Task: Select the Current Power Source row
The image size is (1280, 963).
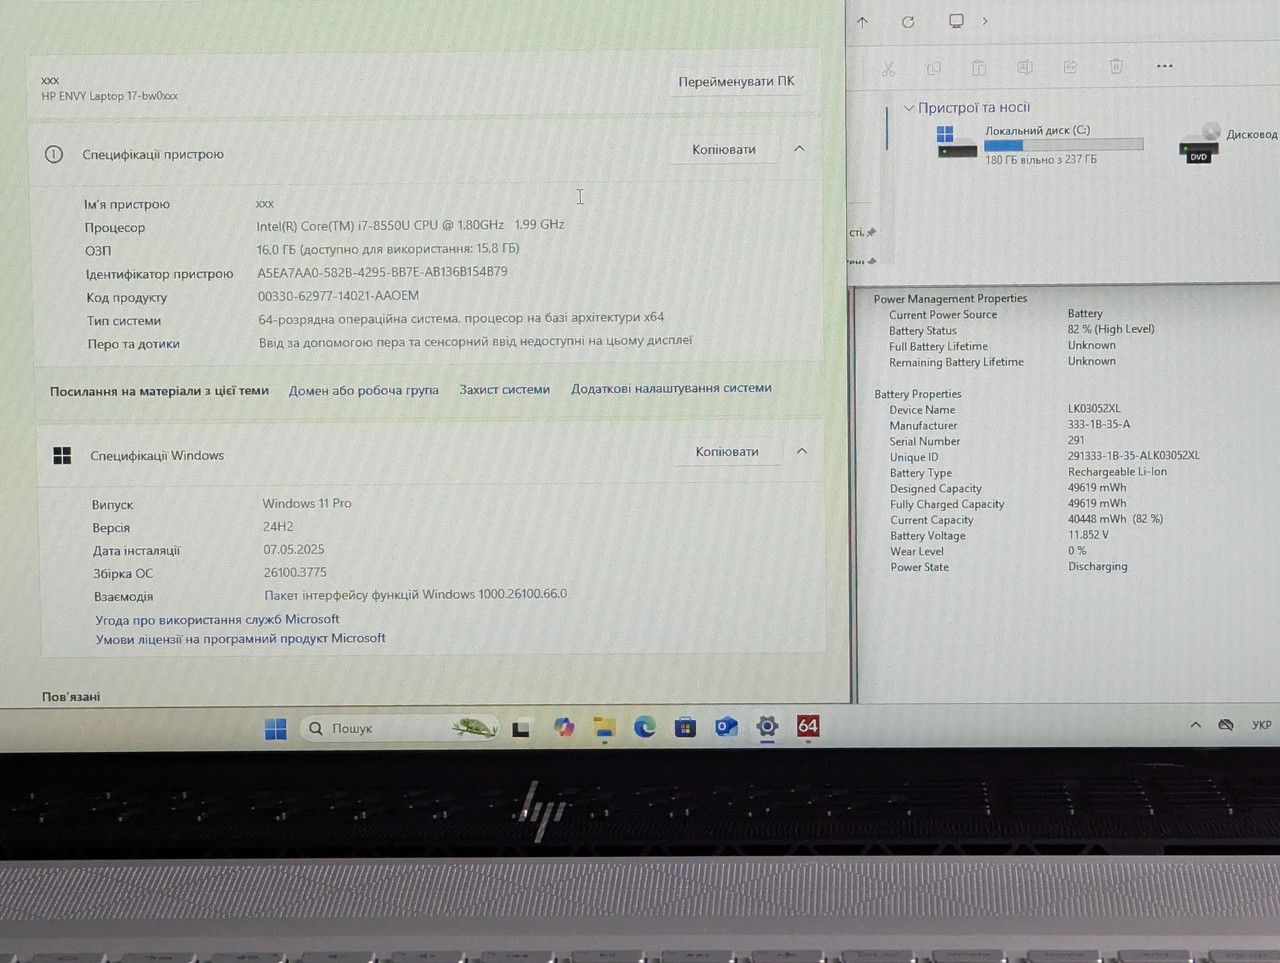Action: (996, 314)
